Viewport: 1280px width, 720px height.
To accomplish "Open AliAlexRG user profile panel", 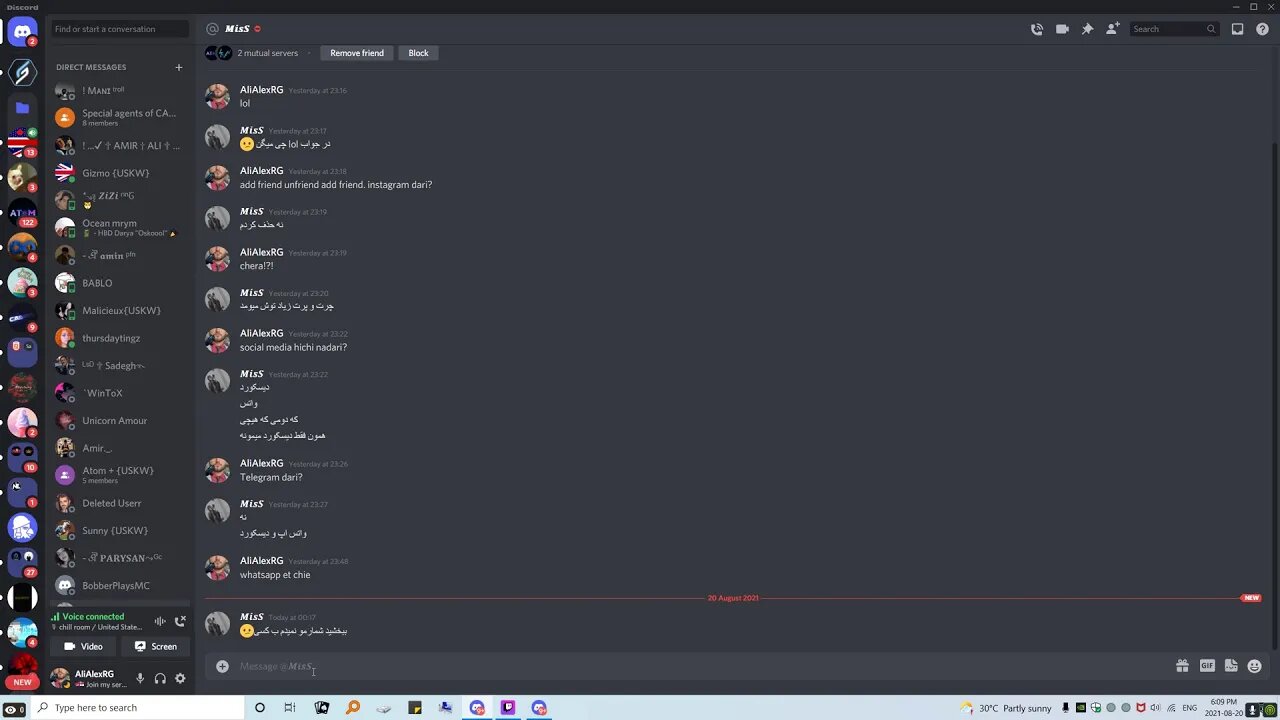I will [90, 678].
